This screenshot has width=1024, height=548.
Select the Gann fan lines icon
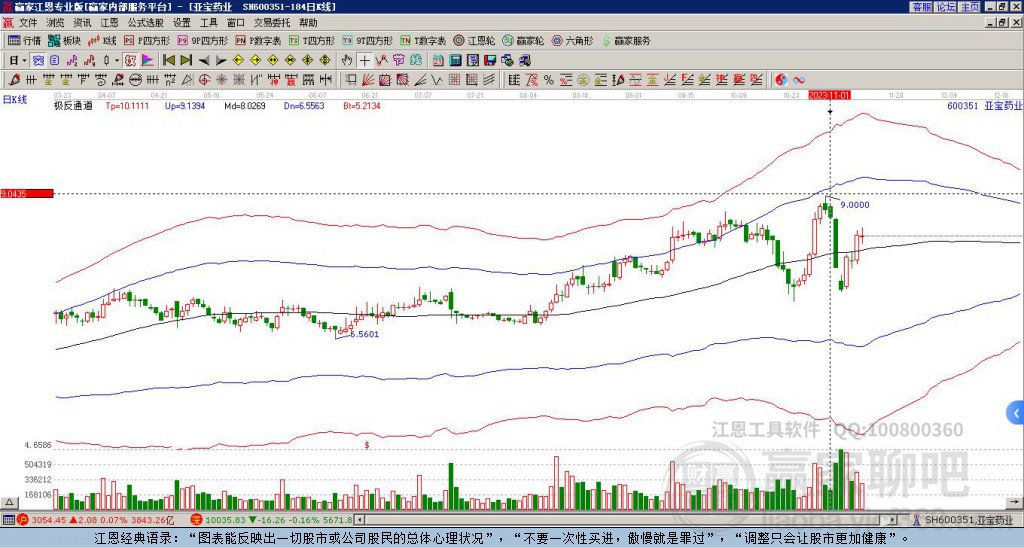click(368, 80)
